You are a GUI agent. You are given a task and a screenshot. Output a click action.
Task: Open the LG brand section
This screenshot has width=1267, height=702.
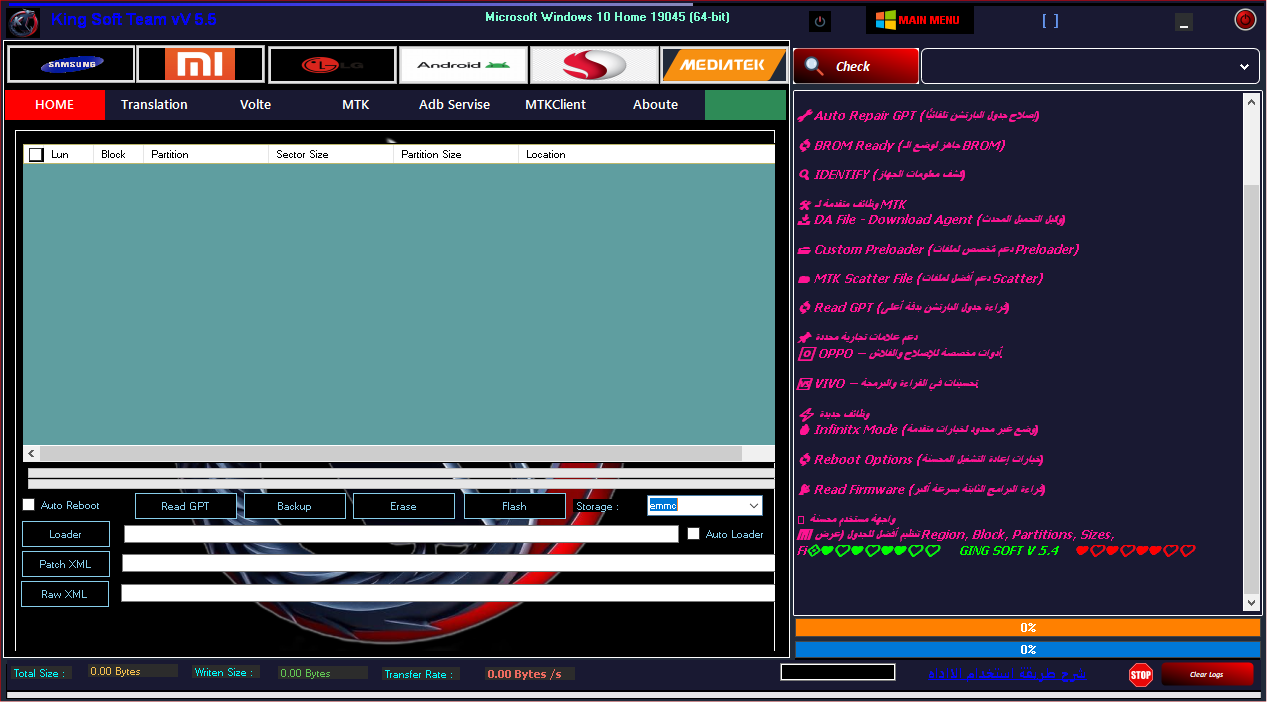pyautogui.click(x=333, y=65)
